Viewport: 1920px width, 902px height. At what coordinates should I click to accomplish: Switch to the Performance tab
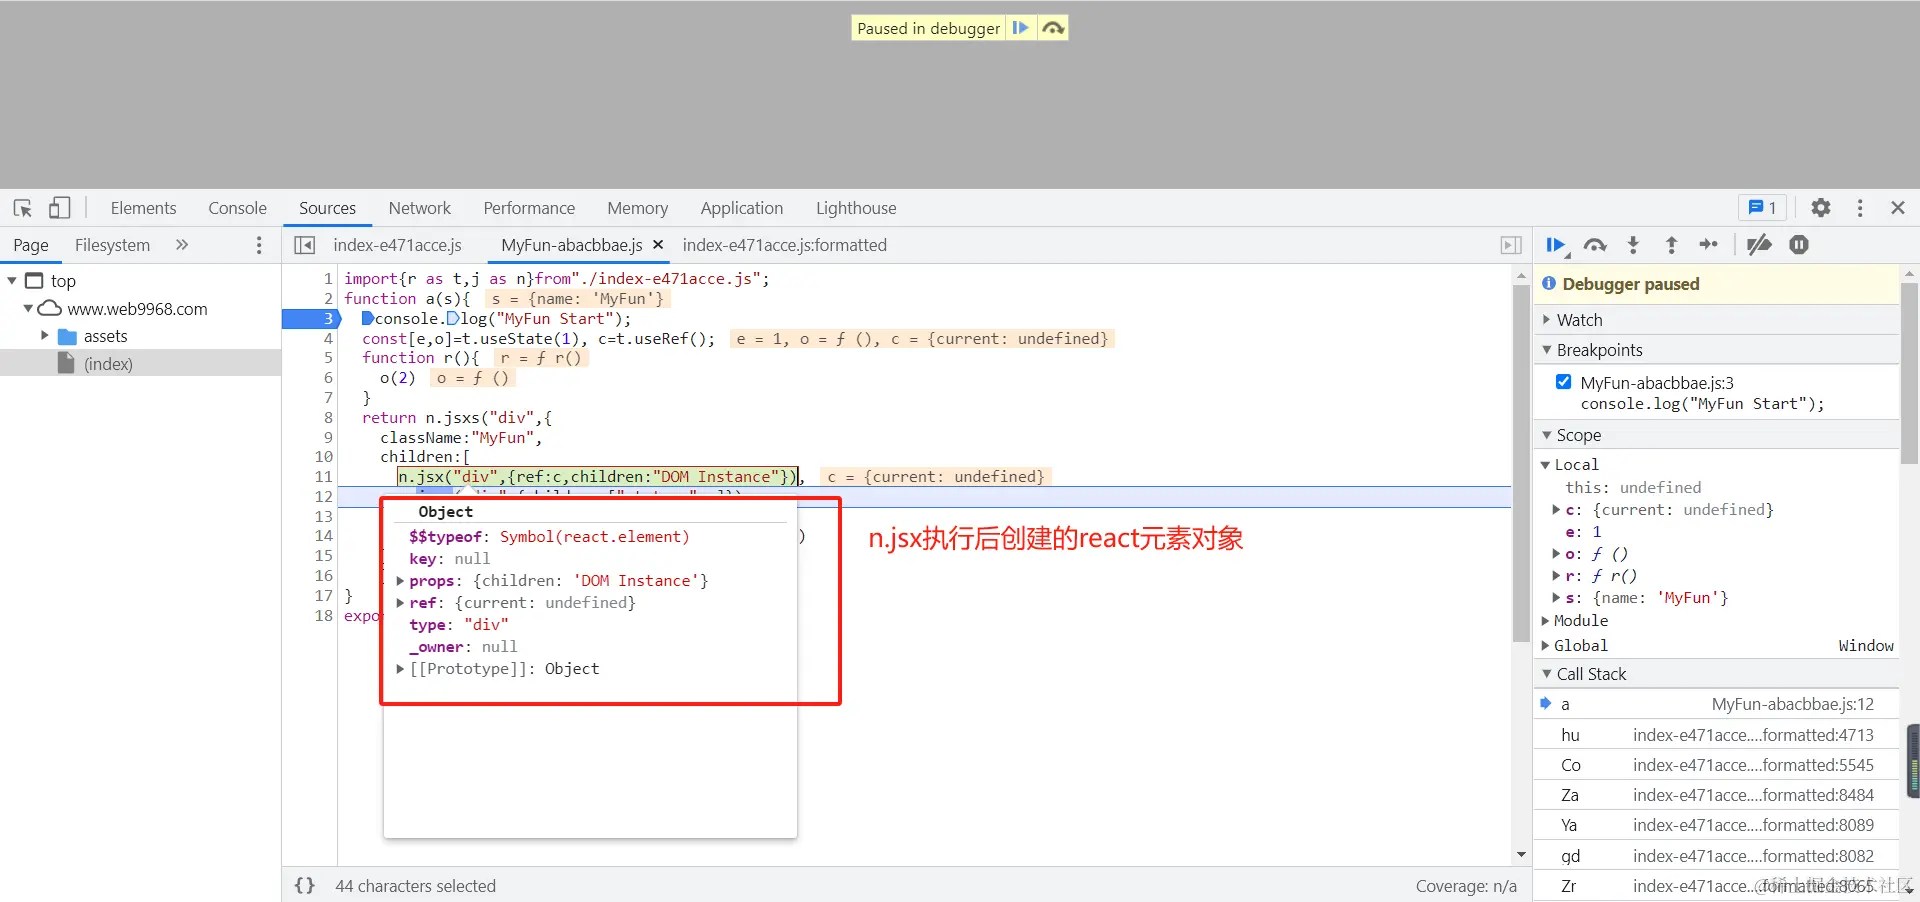[529, 208]
